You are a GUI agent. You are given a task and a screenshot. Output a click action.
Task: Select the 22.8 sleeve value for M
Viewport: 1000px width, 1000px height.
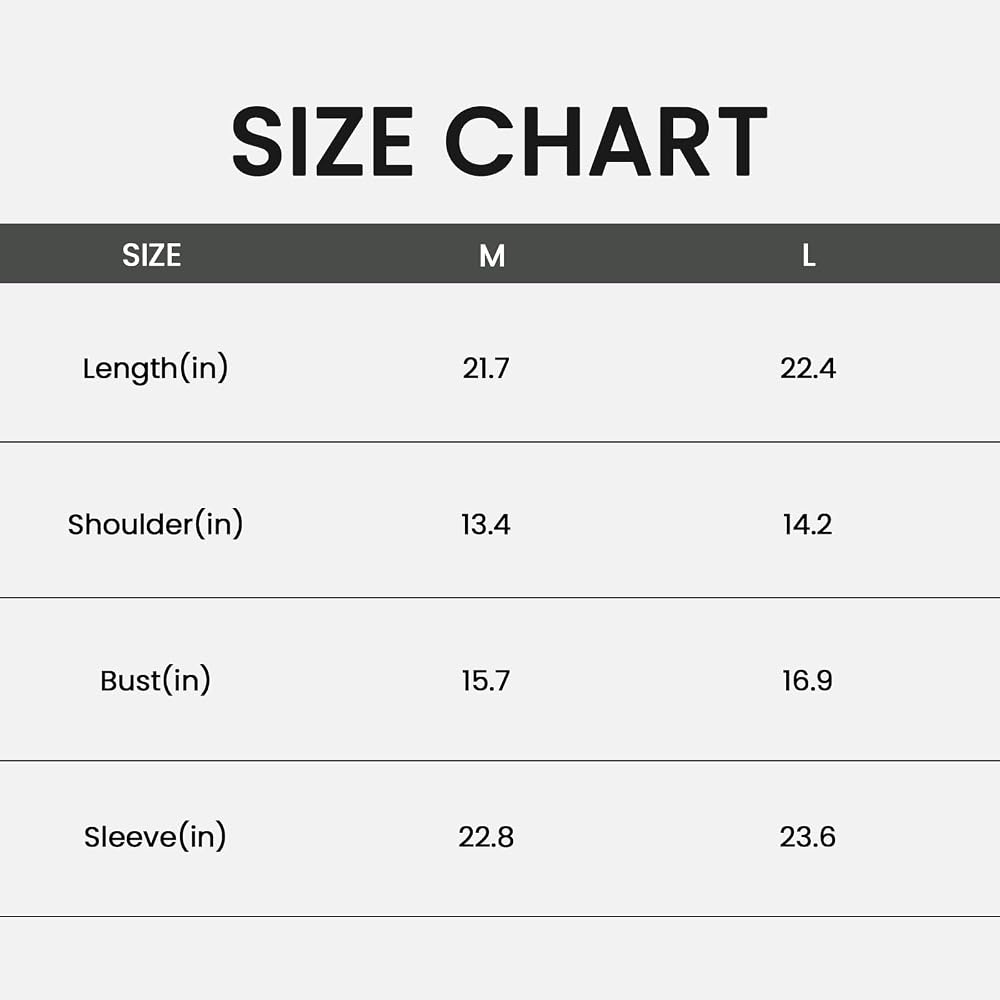point(486,837)
